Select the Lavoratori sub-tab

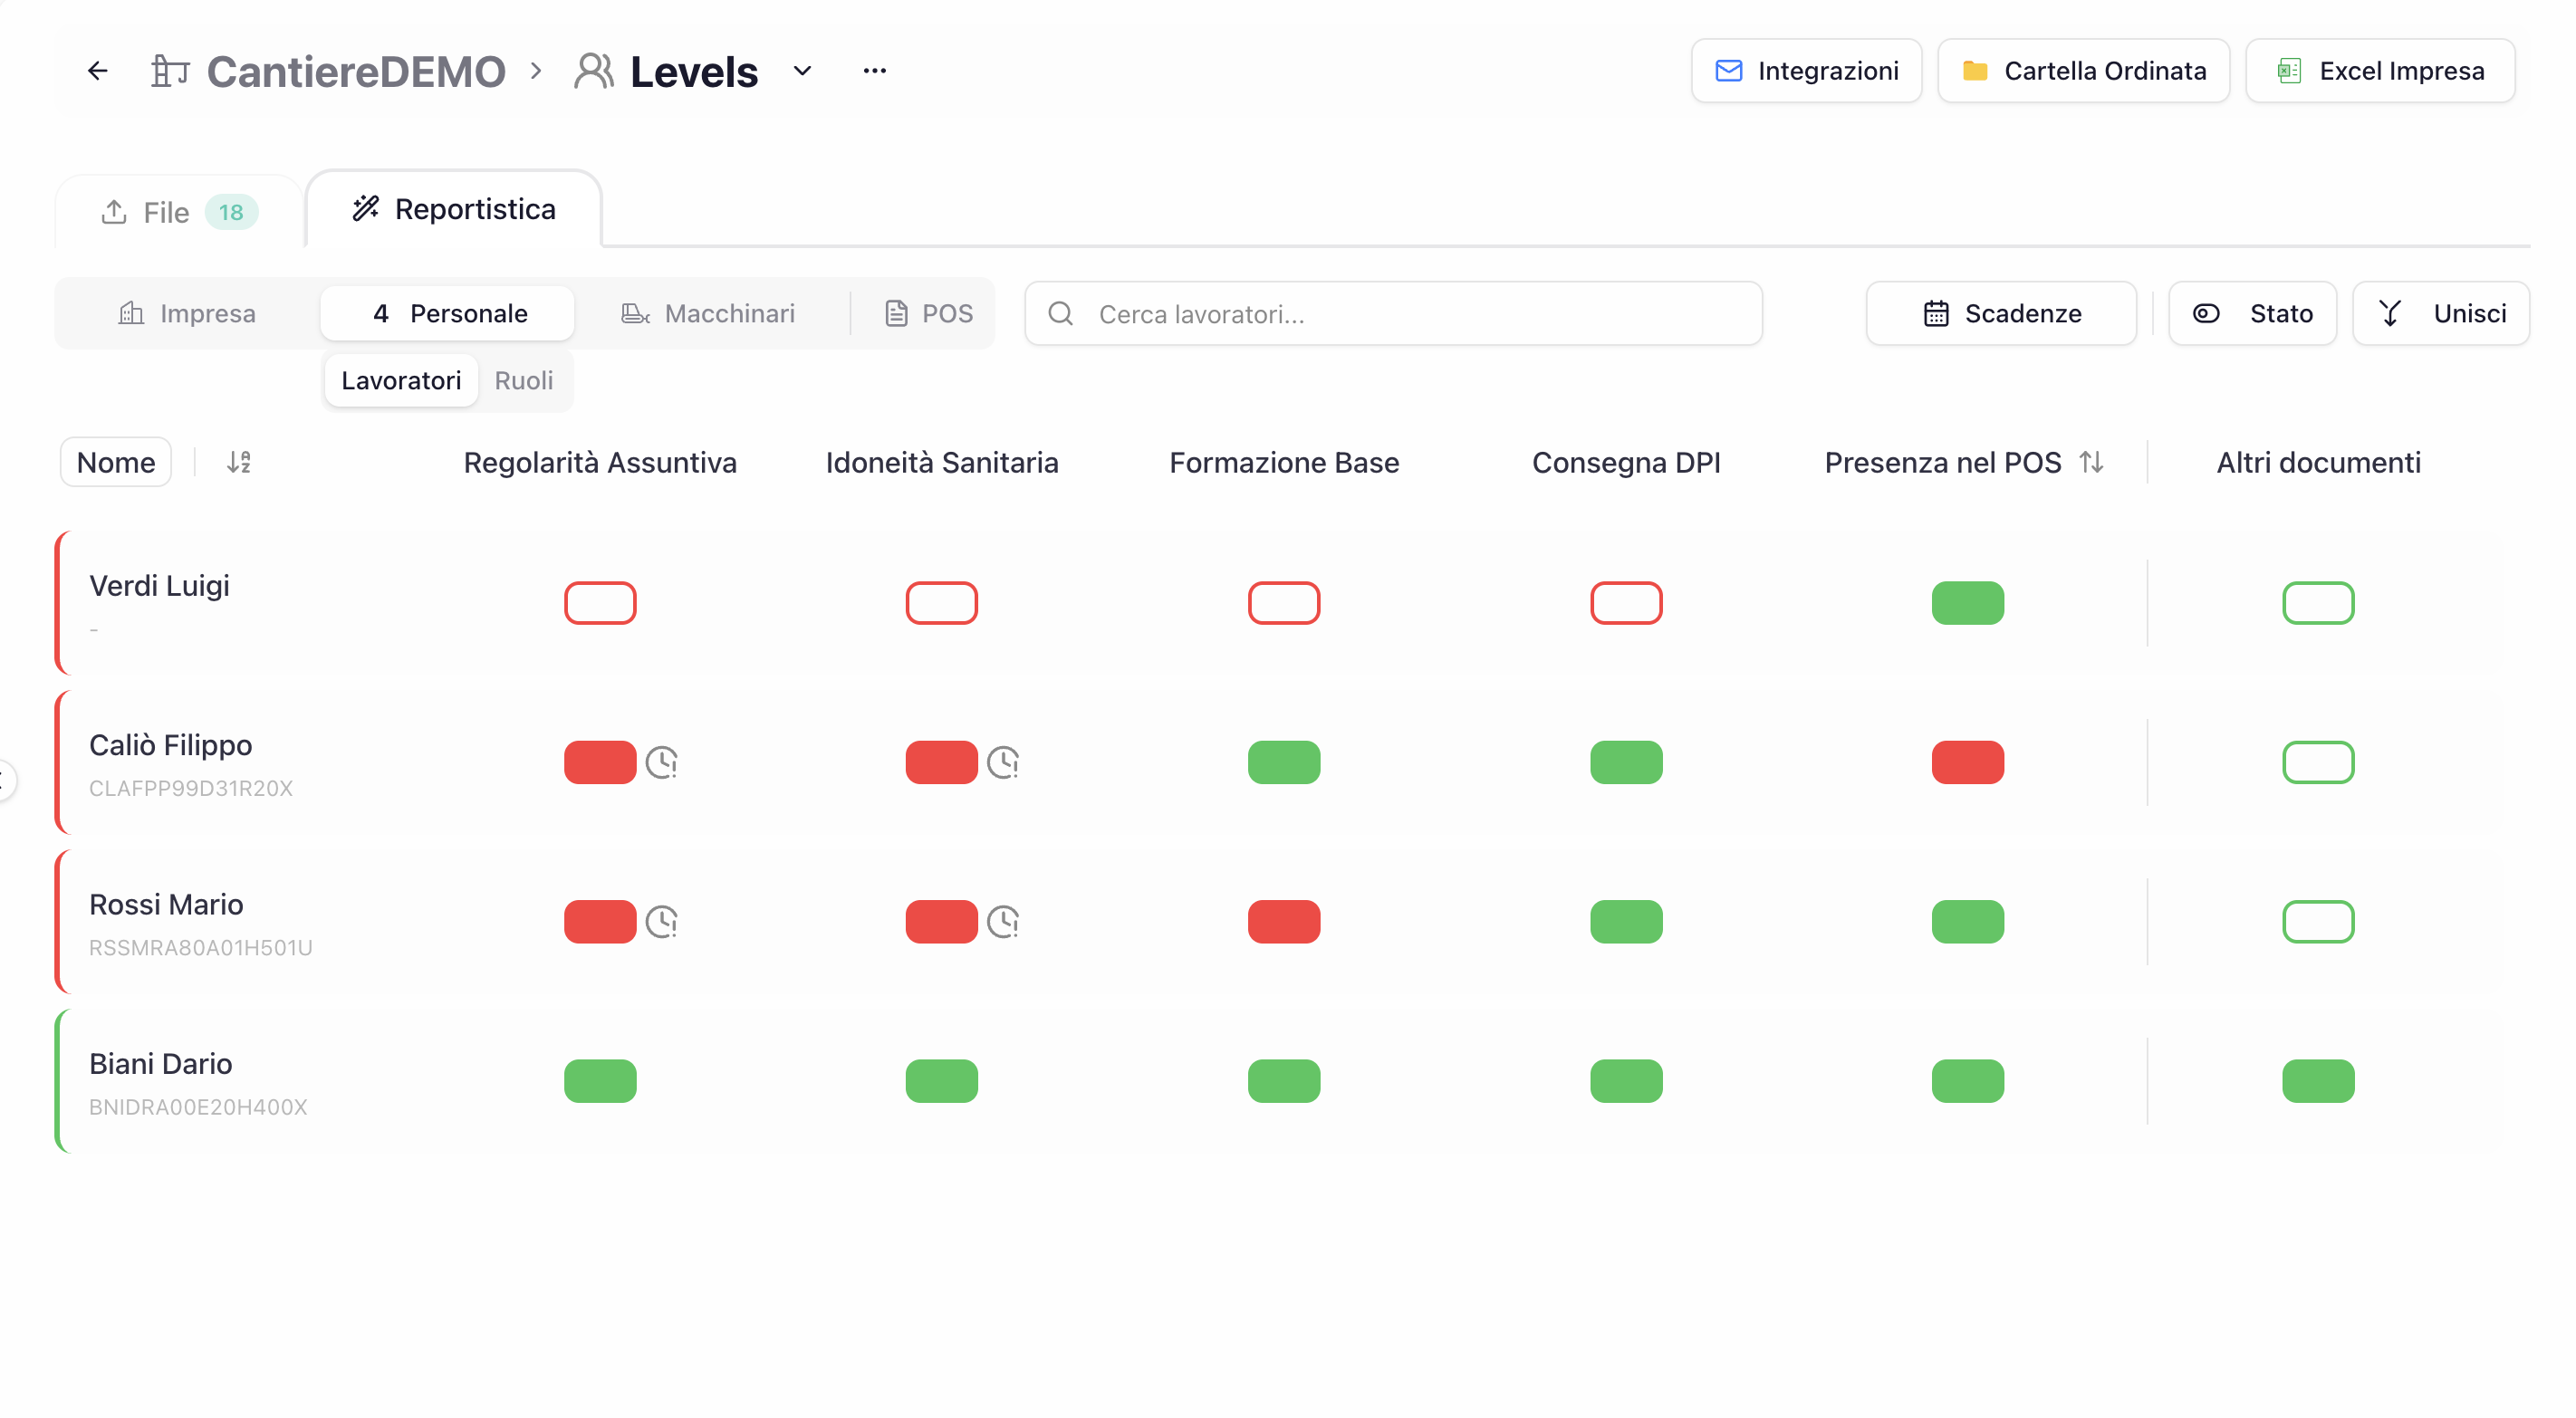tap(401, 381)
